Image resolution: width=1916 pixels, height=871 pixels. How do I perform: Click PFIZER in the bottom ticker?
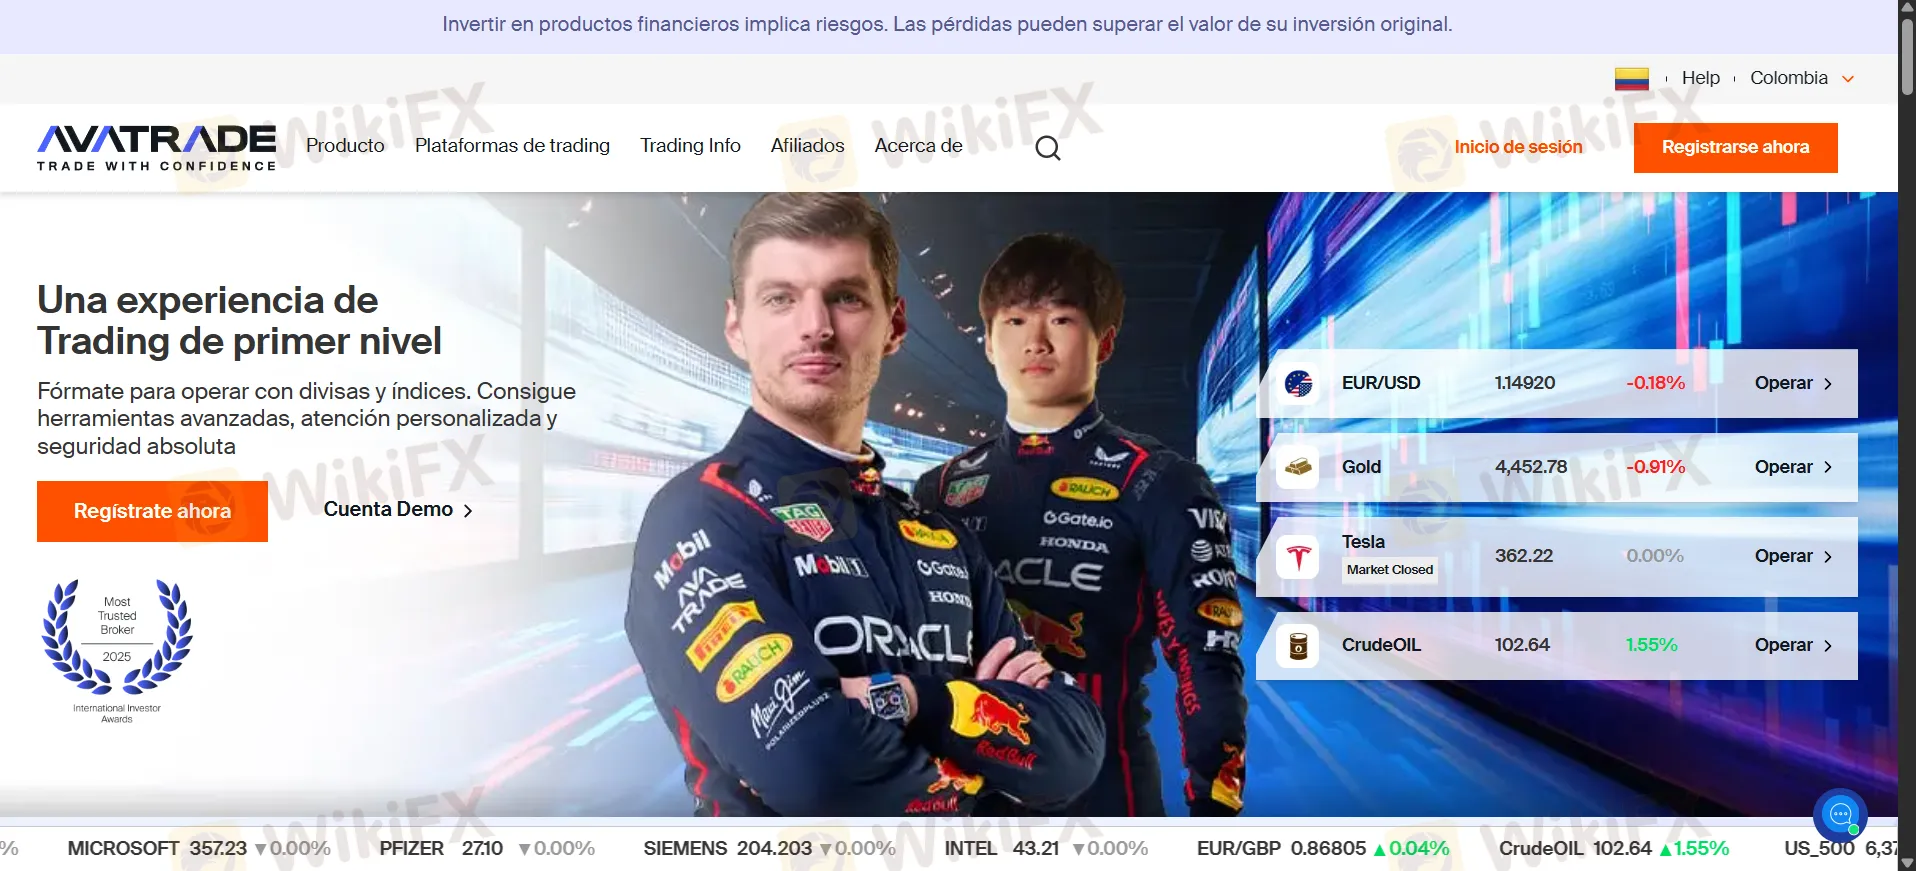pyautogui.click(x=411, y=848)
